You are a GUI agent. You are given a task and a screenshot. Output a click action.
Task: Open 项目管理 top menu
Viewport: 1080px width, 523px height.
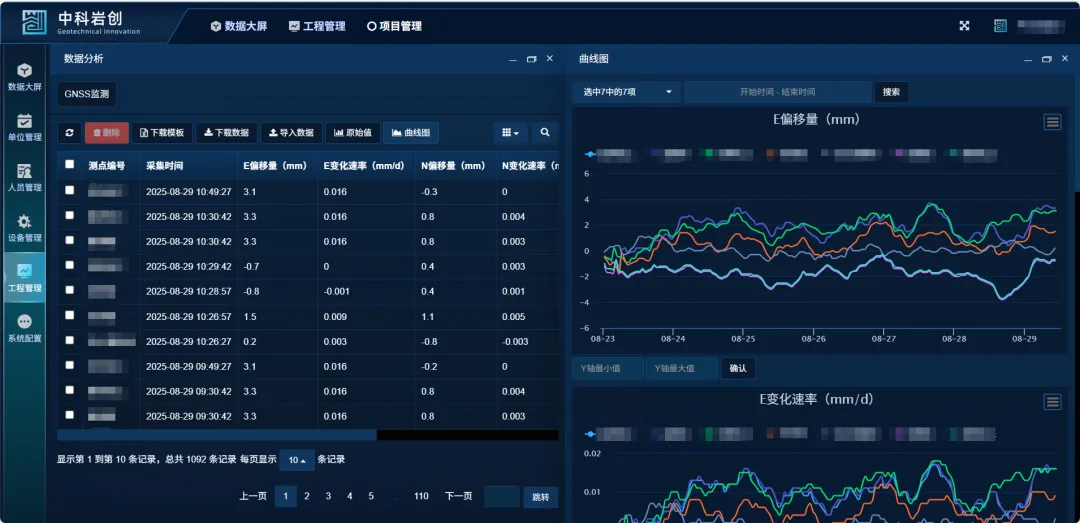click(394, 26)
